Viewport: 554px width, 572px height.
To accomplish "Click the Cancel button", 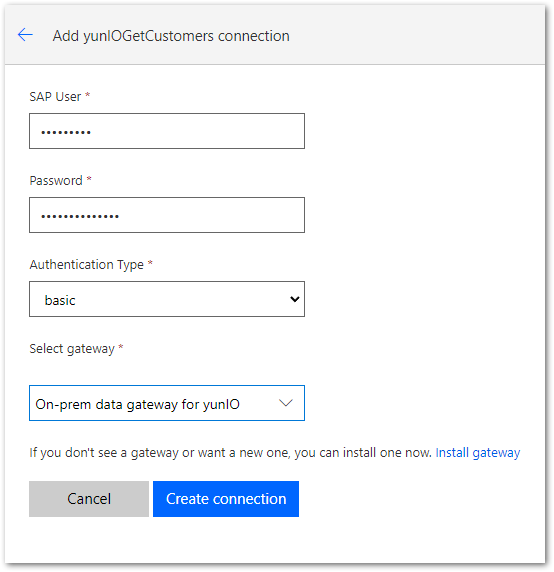I will [89, 499].
